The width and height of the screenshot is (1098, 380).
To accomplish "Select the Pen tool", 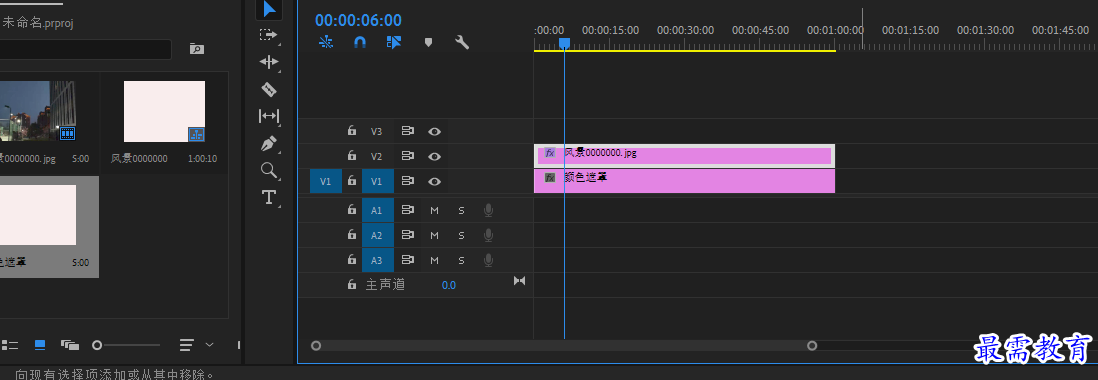I will [269, 143].
